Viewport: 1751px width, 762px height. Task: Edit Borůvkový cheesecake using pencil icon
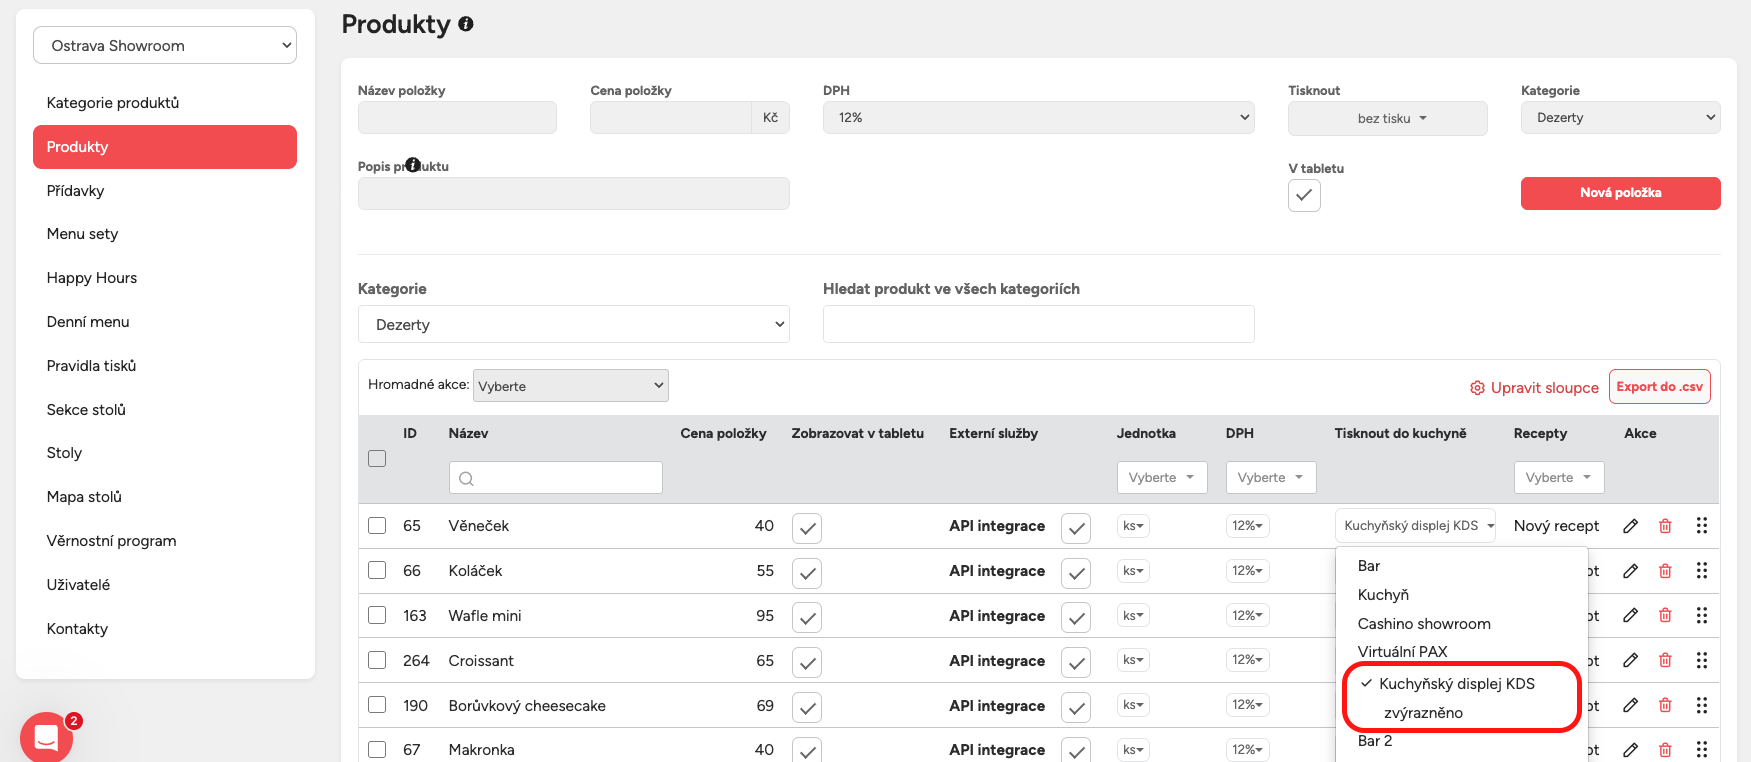(x=1630, y=705)
